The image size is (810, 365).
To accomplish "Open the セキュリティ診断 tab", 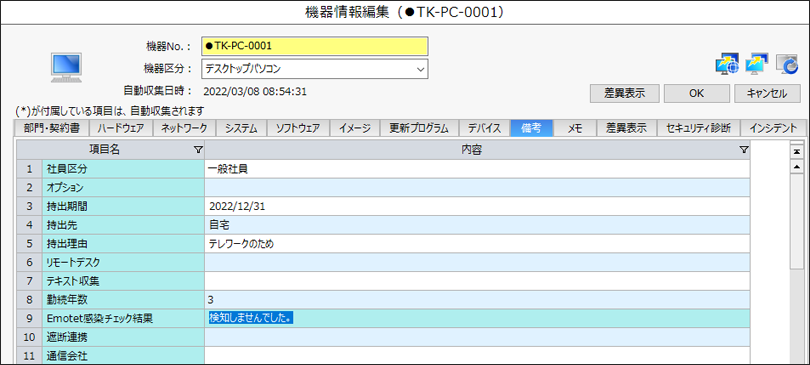I will coord(698,128).
